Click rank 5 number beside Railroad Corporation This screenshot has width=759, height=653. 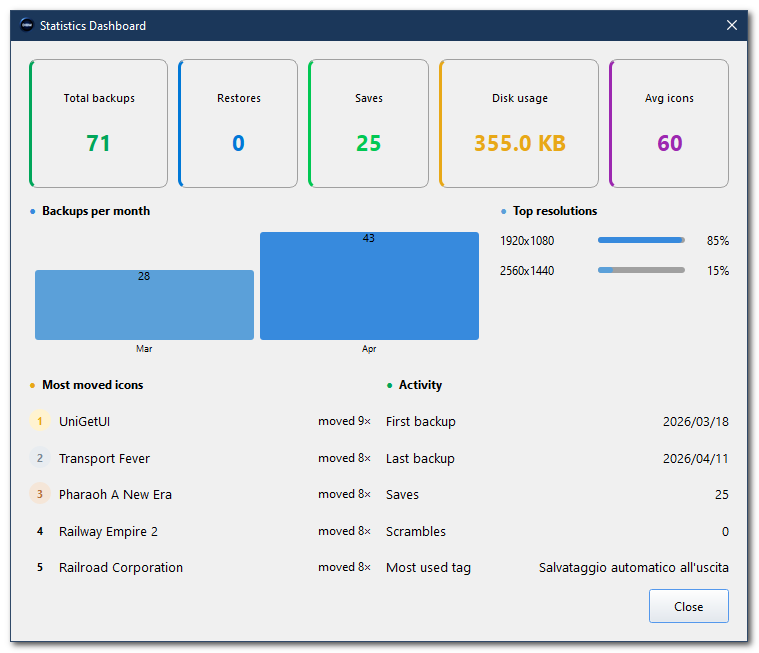(40, 567)
